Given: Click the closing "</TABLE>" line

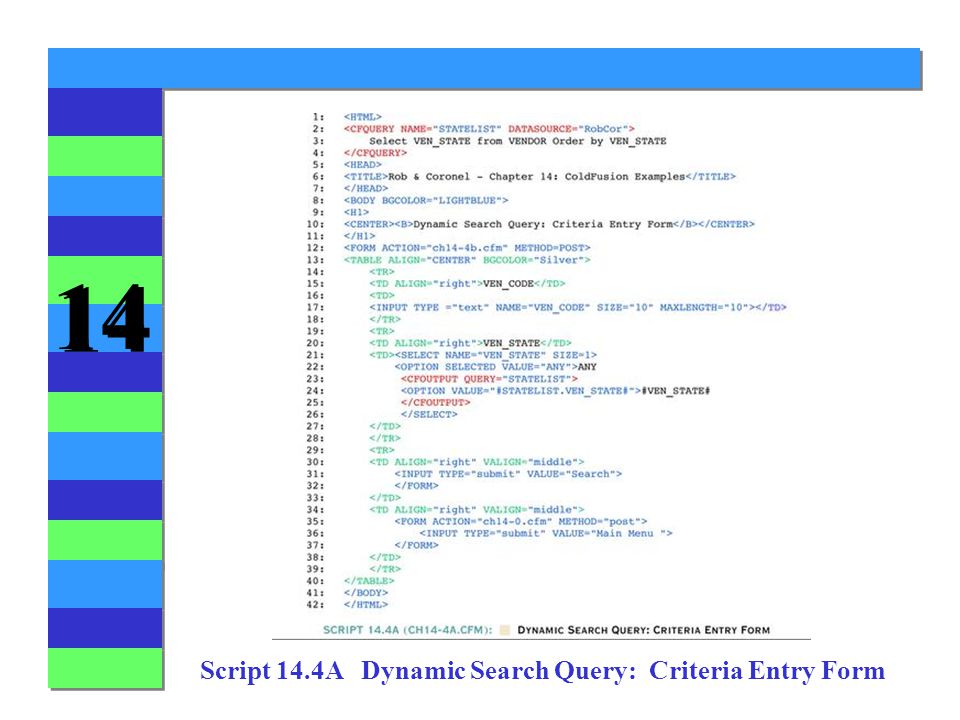Looking at the screenshot, I should click(x=369, y=581).
